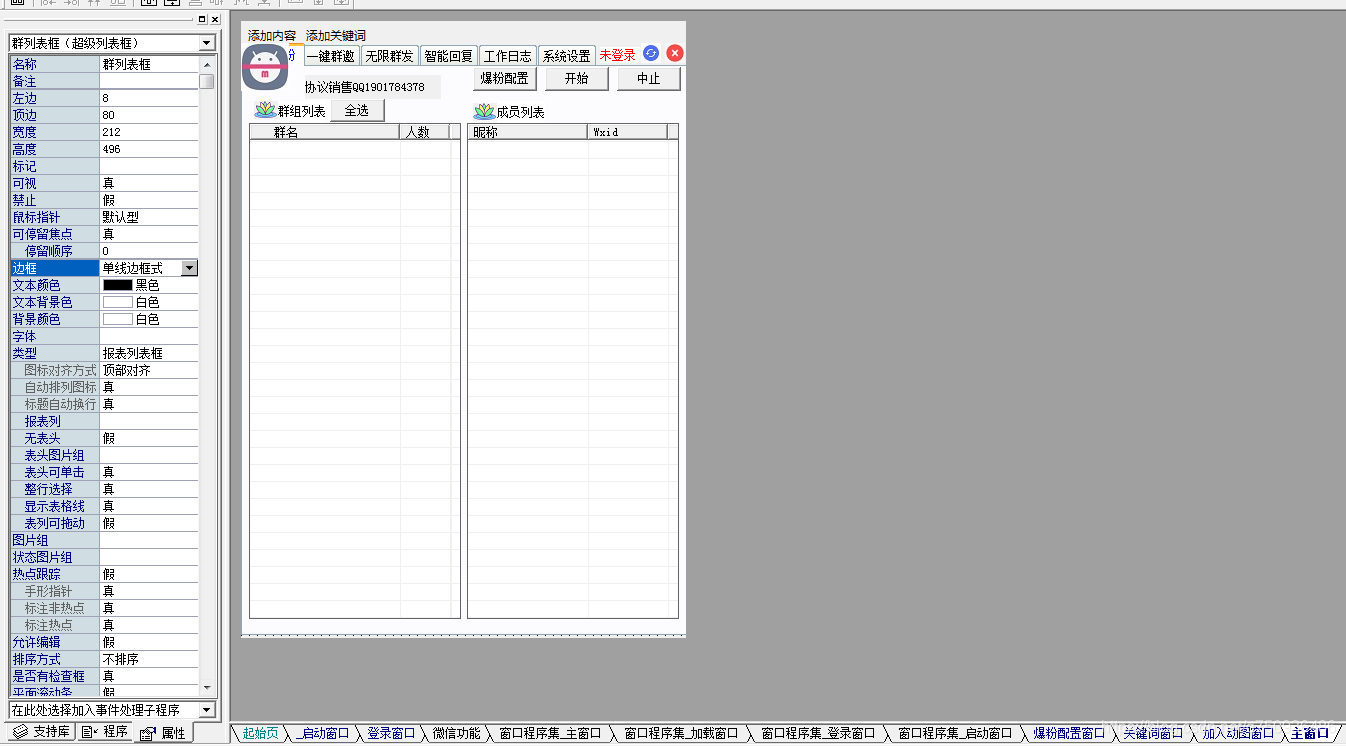Switch to the 程序 panel tab

(x=105, y=732)
